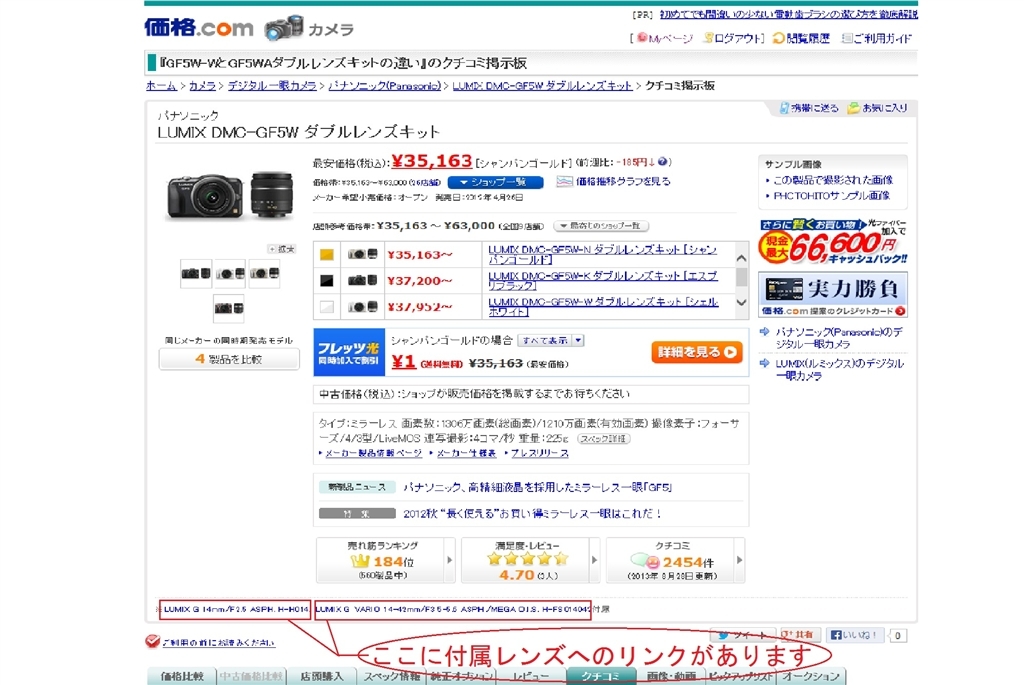
Task: Open パナソニック(Panasonic) breadcrumb
Action: [x=385, y=86]
